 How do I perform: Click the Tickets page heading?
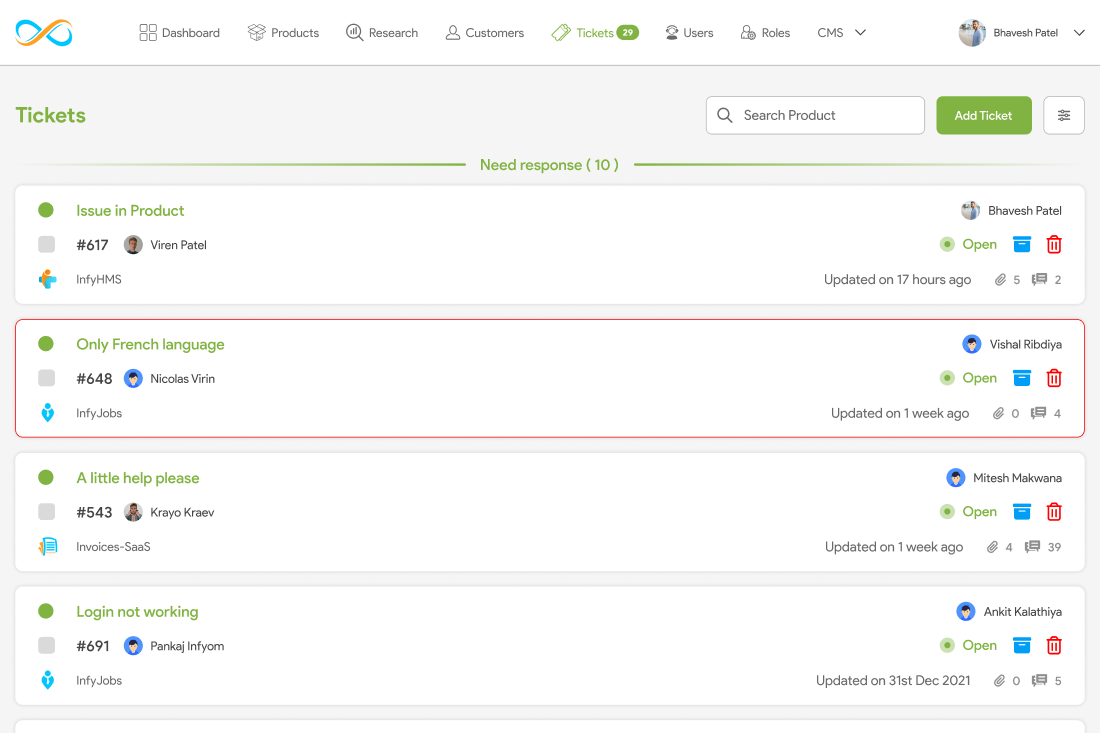[51, 115]
